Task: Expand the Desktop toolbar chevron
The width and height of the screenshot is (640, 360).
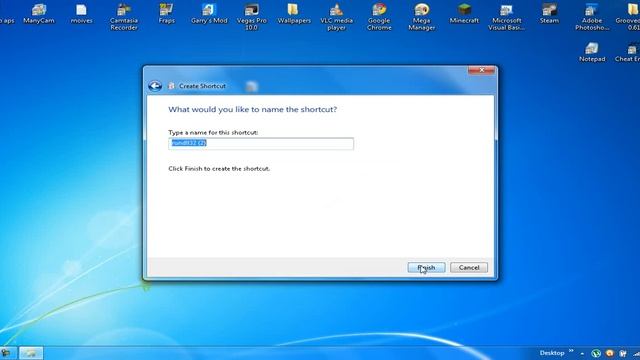Action: click(571, 351)
